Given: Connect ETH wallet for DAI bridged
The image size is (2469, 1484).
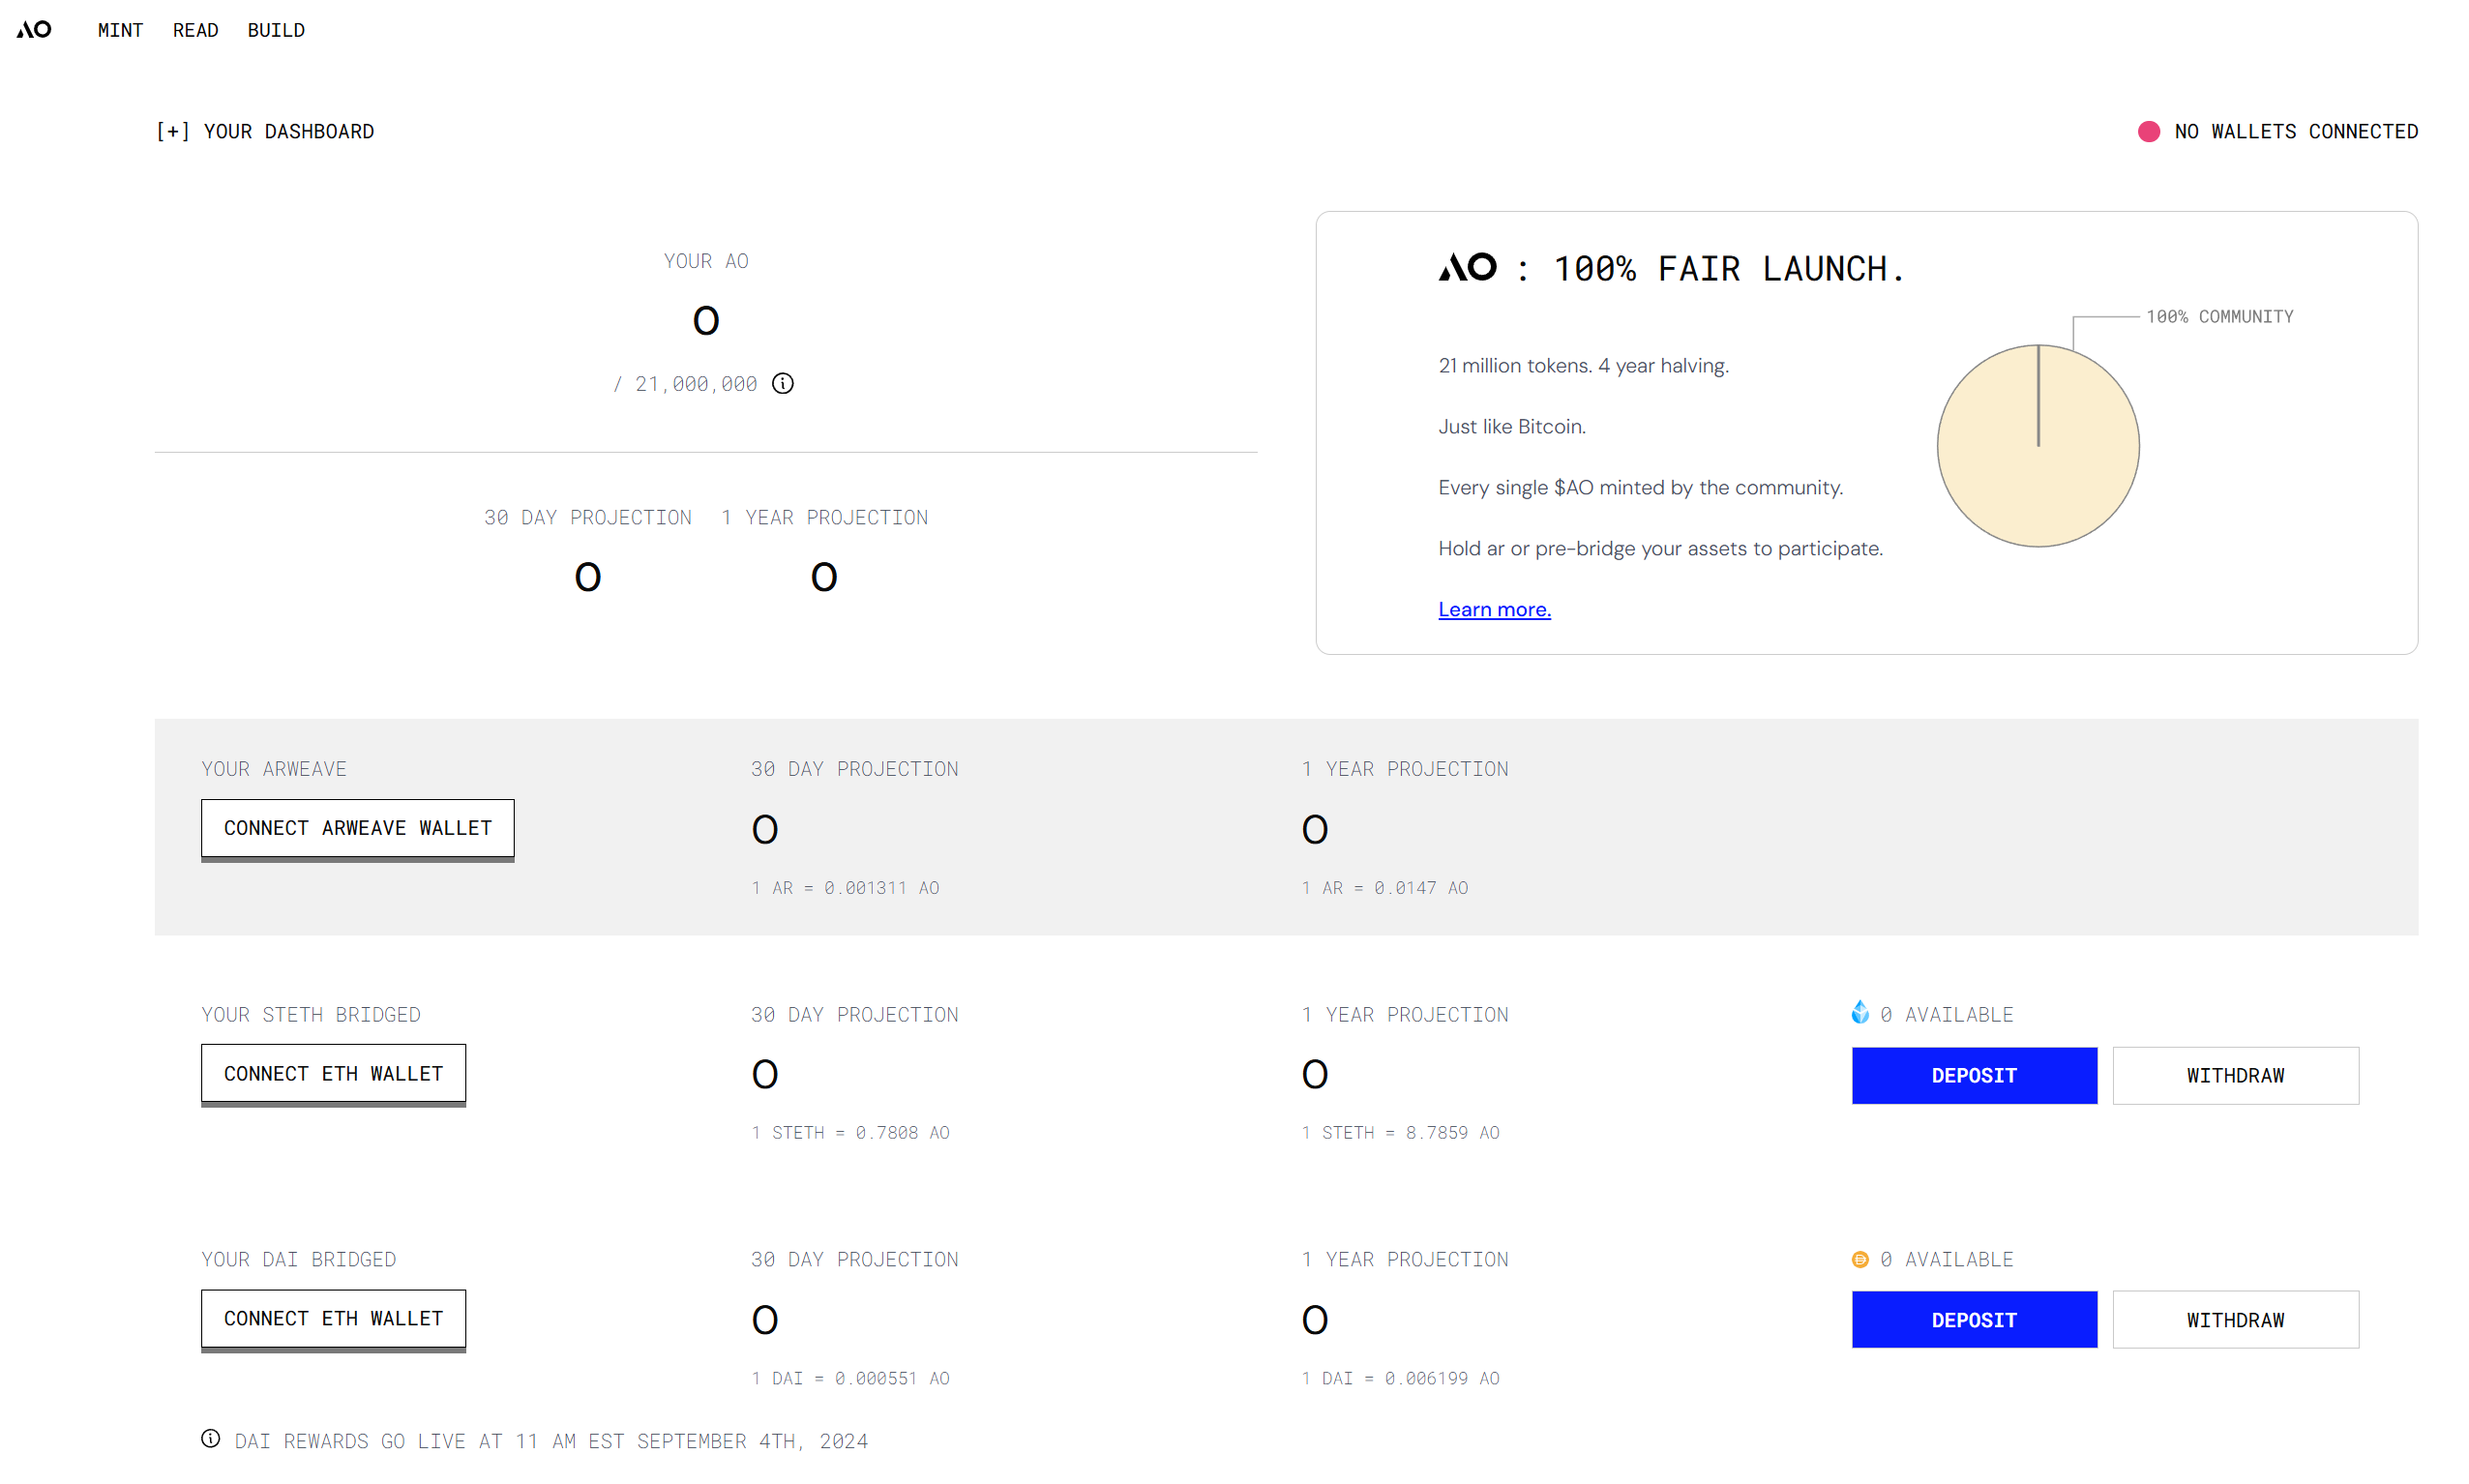Looking at the screenshot, I should pos(333,1318).
